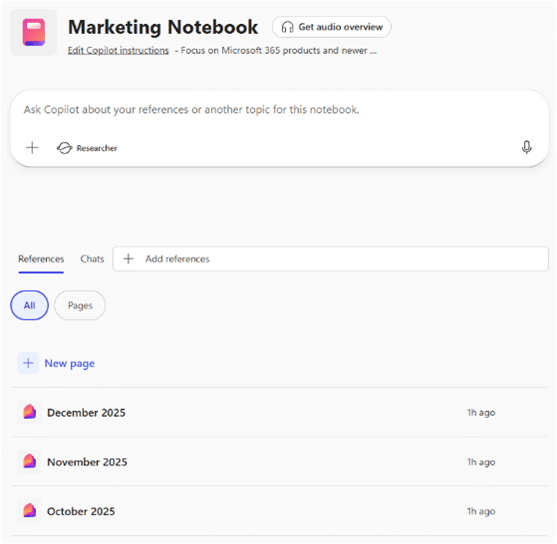Open the December 2025 page
Viewport: 557px width, 544px height.
coord(279,413)
